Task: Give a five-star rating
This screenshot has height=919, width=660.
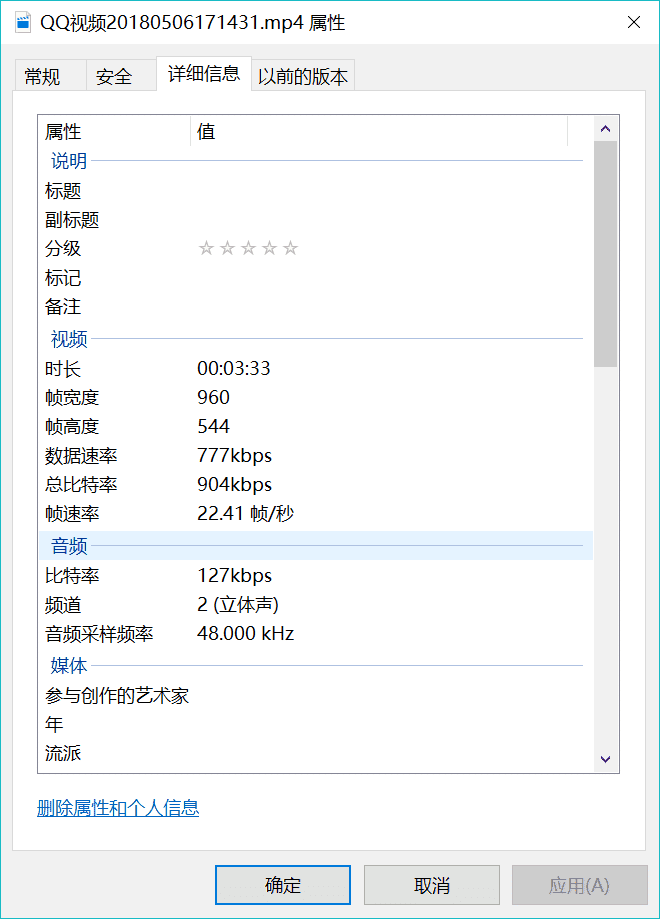Action: [x=290, y=249]
